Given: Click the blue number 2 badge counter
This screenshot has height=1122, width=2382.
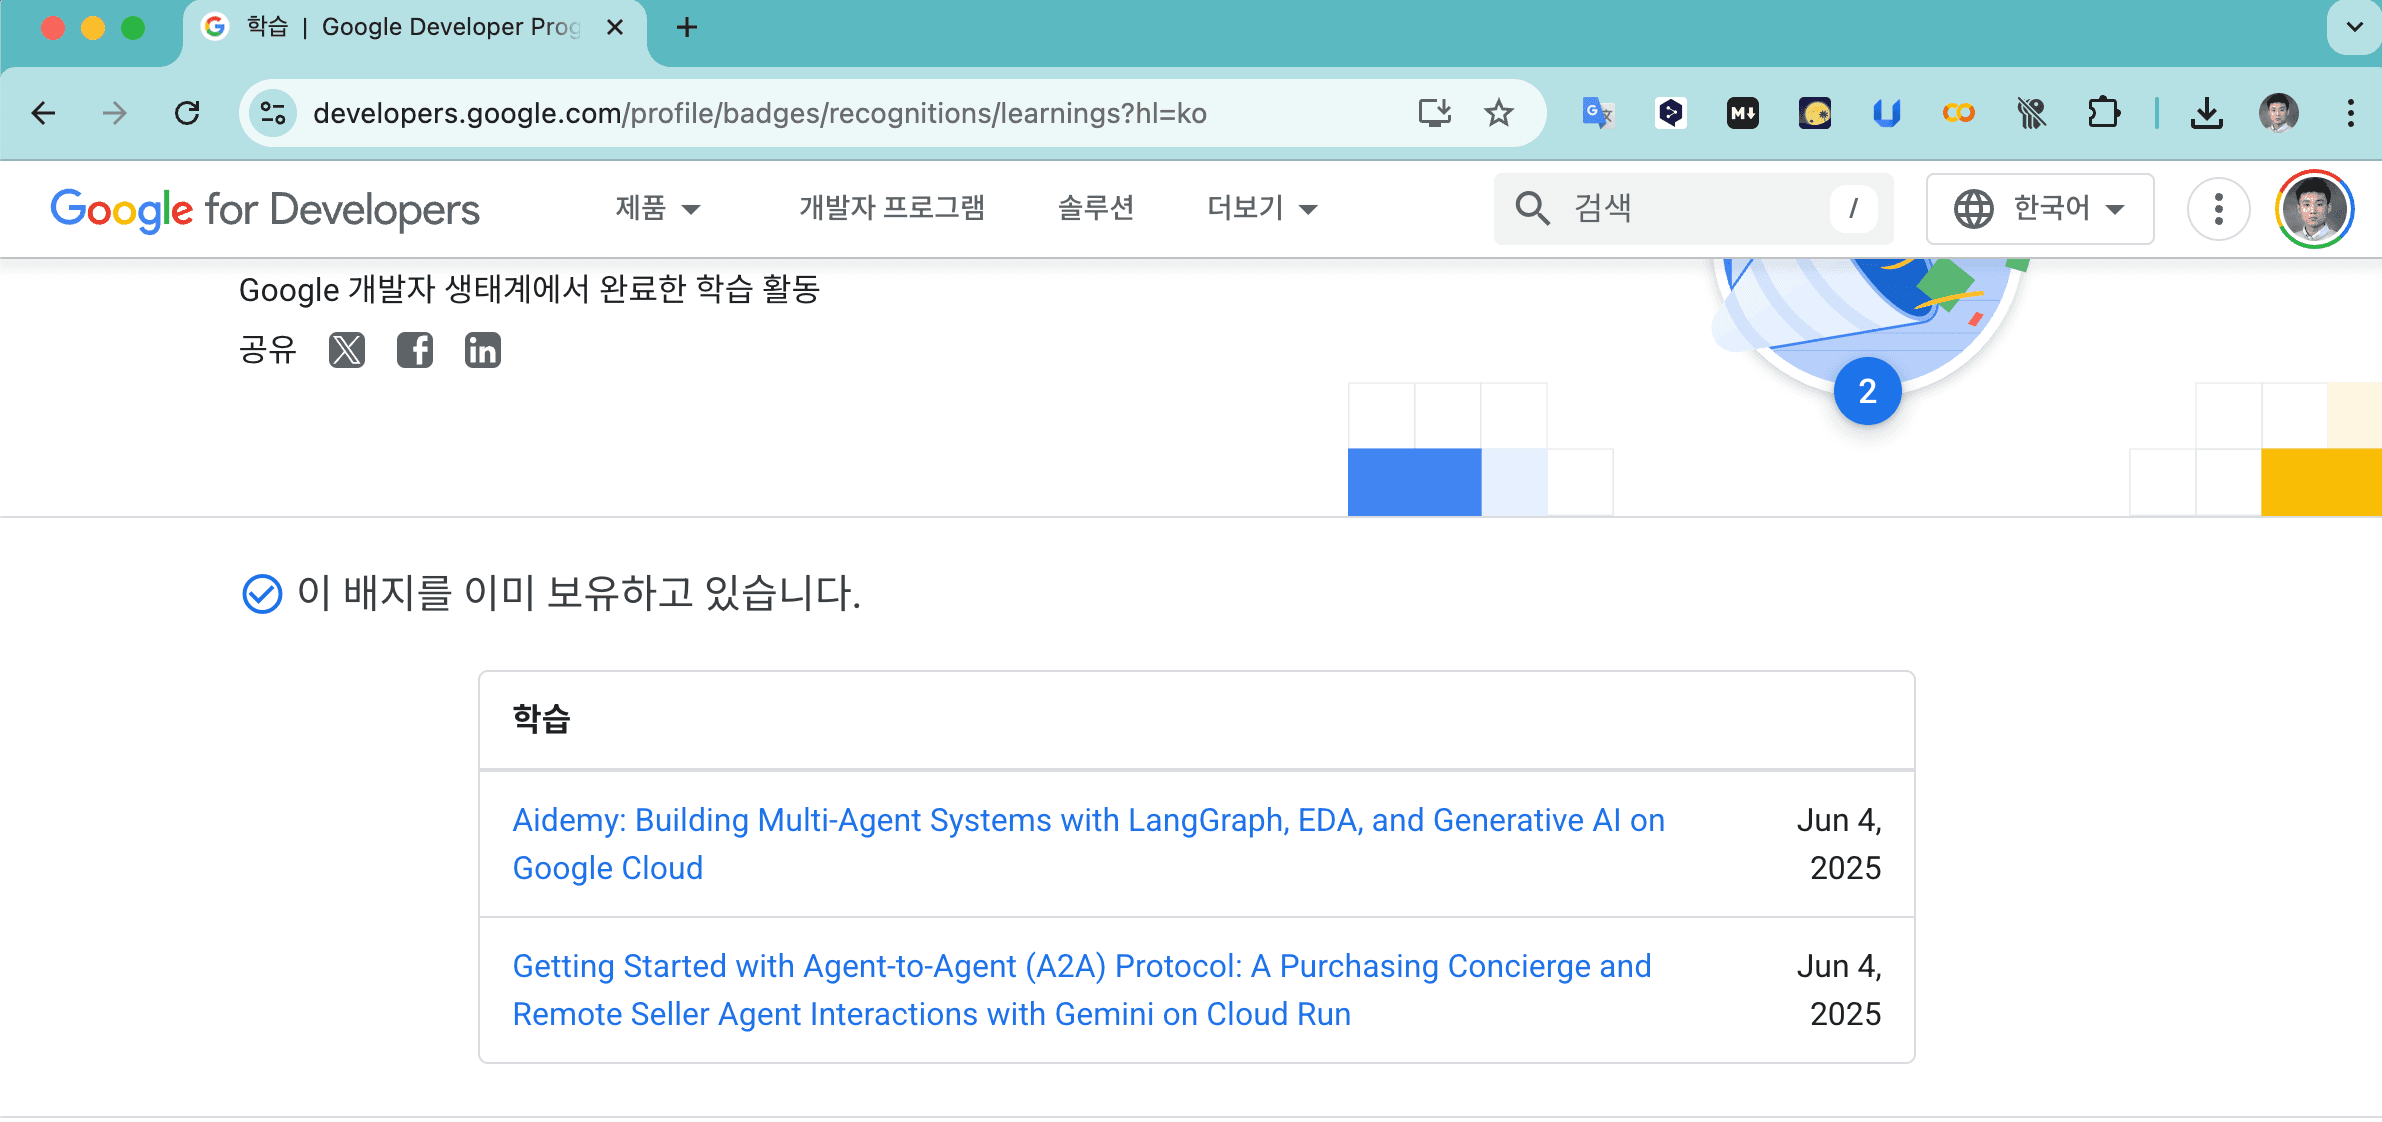Looking at the screenshot, I should point(1867,391).
